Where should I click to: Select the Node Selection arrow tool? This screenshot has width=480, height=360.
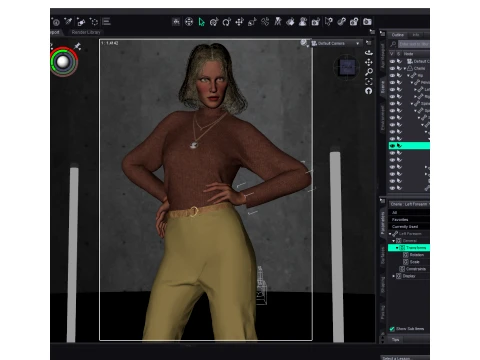point(201,22)
